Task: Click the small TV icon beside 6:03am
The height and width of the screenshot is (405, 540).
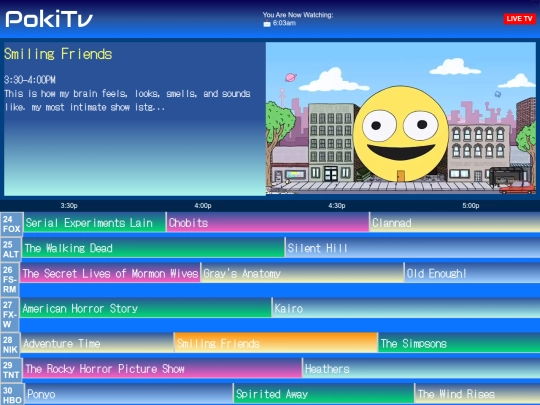Action: 267,23
